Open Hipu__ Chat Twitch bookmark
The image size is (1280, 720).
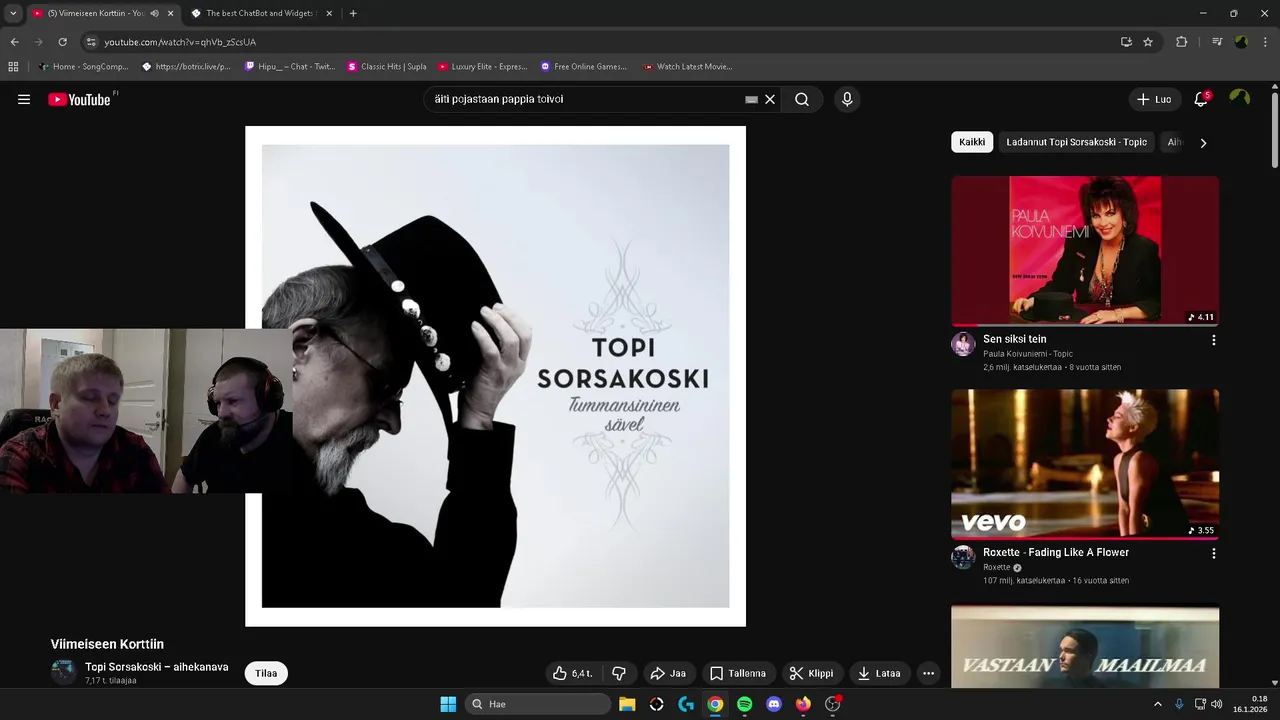point(290,67)
